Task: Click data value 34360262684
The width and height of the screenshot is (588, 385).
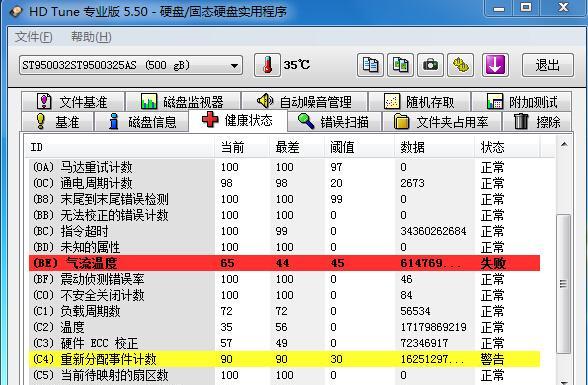Action: point(433,231)
